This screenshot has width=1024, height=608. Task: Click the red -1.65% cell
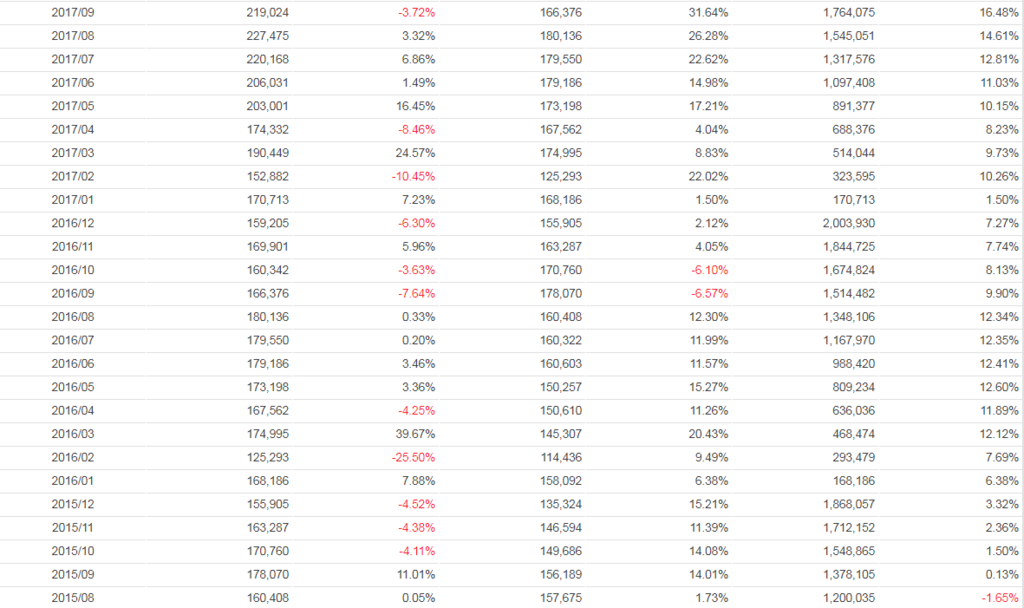1002,599
